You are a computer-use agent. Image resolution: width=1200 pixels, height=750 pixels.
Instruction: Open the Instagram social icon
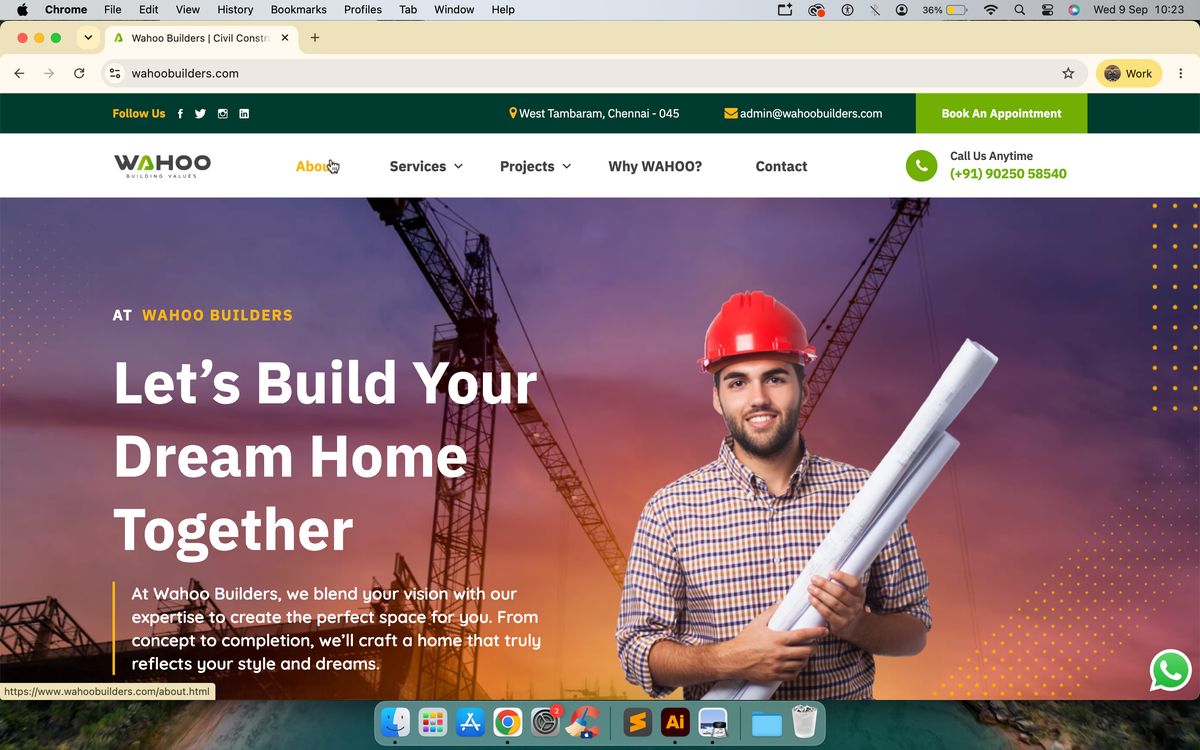pos(223,114)
